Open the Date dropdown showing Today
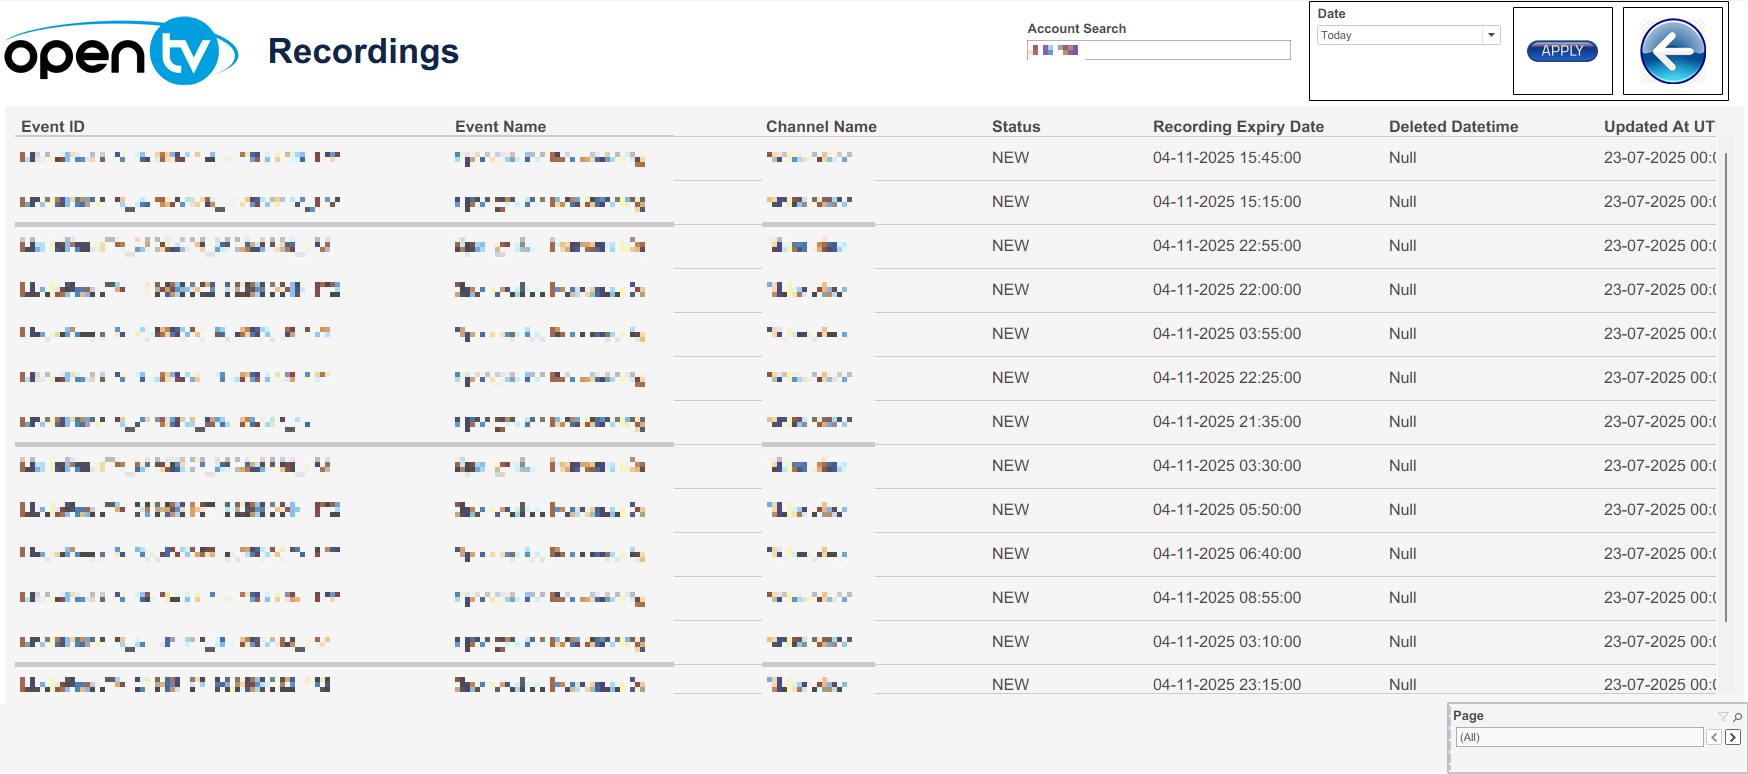Screen dimensions: 1748x774 coord(1400,35)
